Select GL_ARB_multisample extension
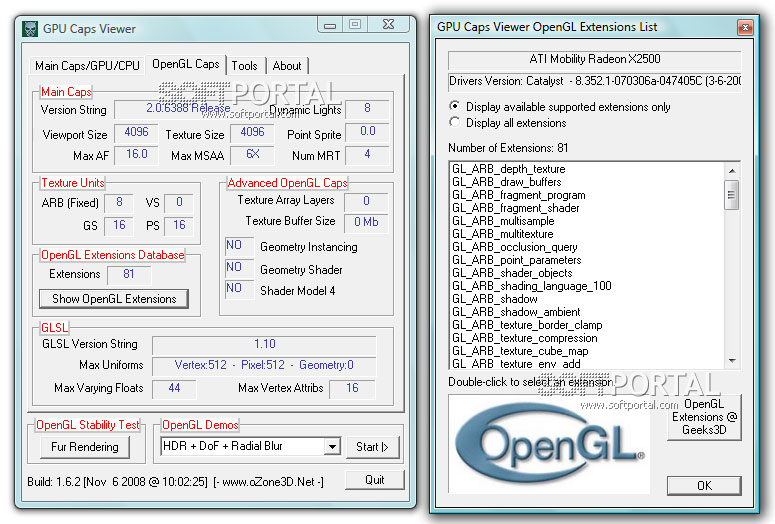Screen dimensions: 775x524 [x=503, y=221]
